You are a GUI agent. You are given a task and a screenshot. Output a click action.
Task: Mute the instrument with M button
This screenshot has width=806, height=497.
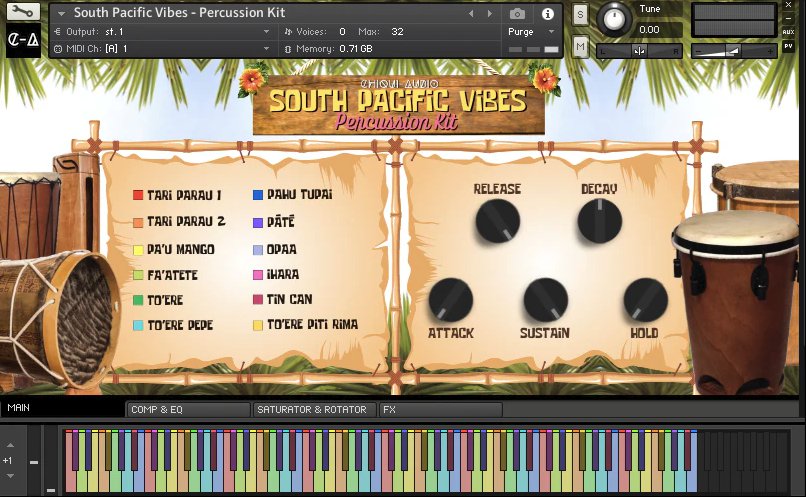581,46
